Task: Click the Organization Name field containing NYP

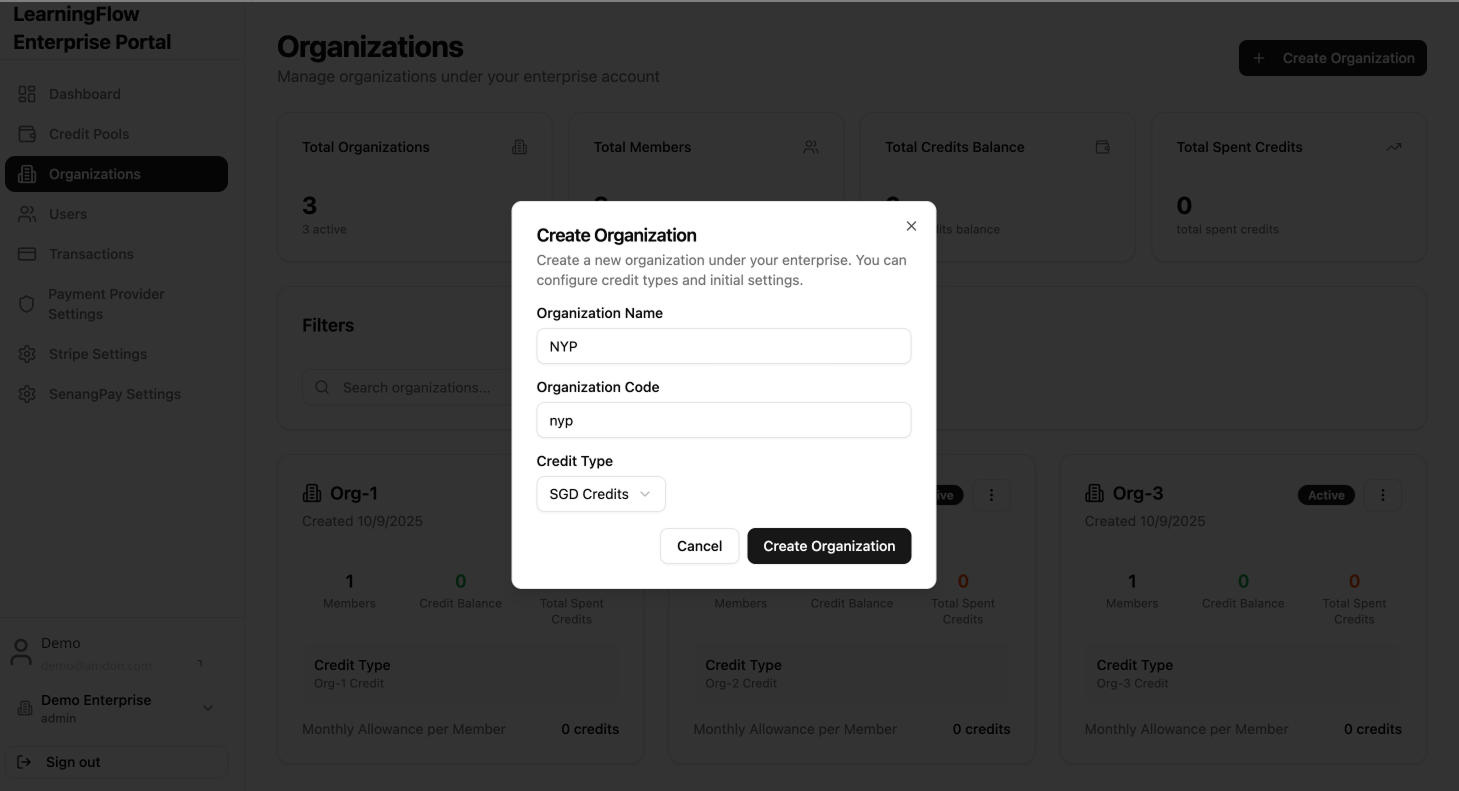Action: point(722,346)
